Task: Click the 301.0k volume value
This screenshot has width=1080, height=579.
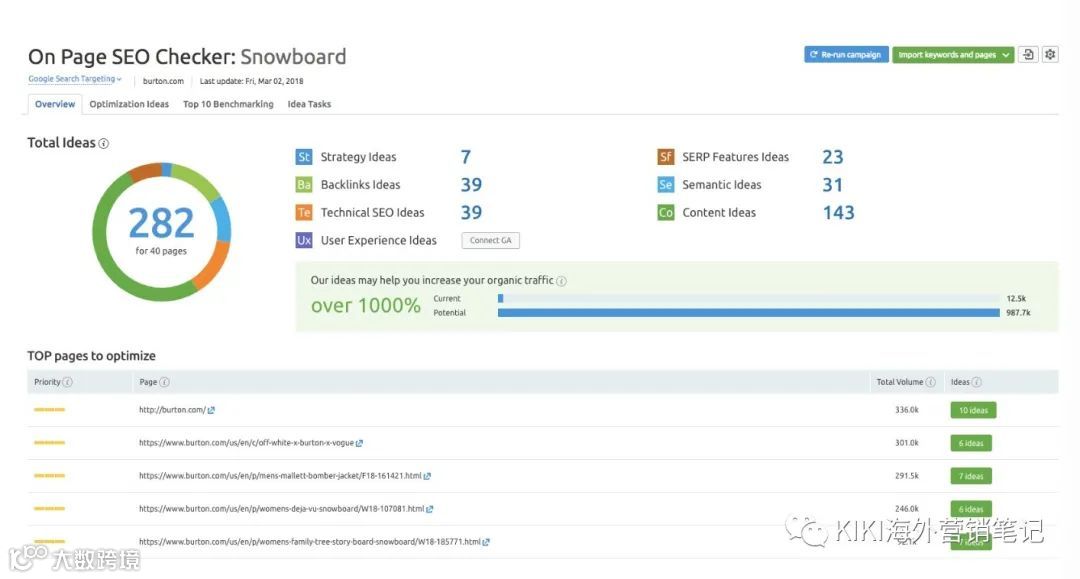Action: 906,443
